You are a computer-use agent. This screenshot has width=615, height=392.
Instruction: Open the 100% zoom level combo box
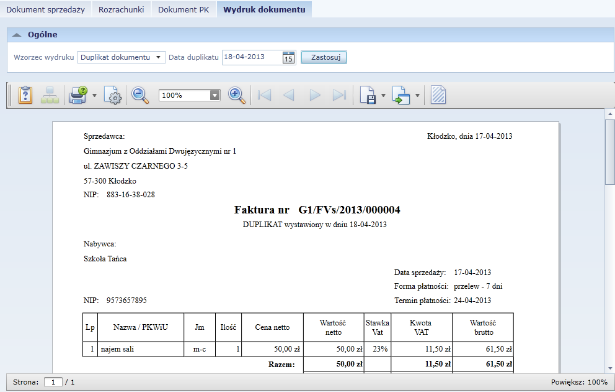tap(189, 95)
